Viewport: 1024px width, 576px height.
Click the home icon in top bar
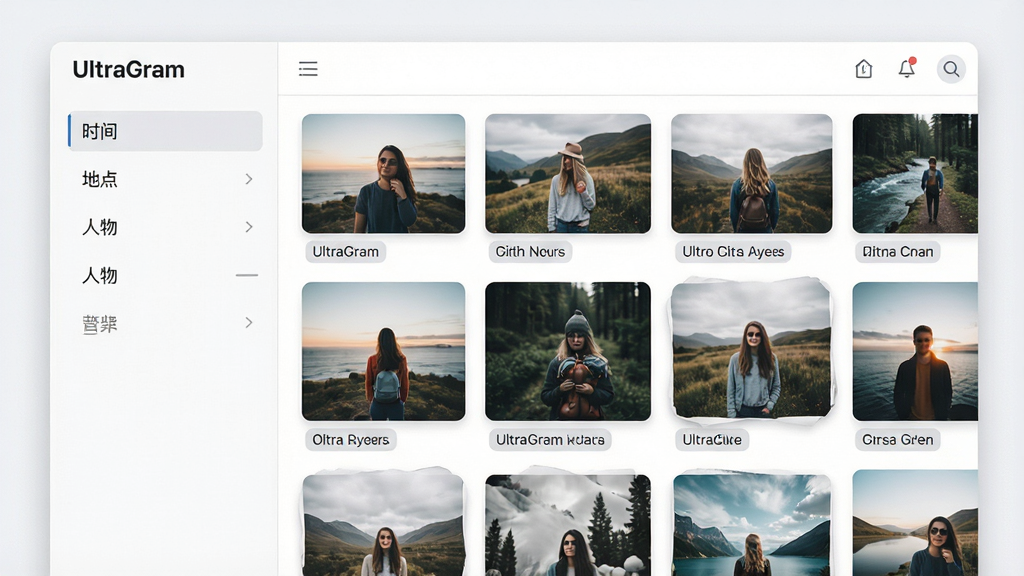click(x=863, y=69)
